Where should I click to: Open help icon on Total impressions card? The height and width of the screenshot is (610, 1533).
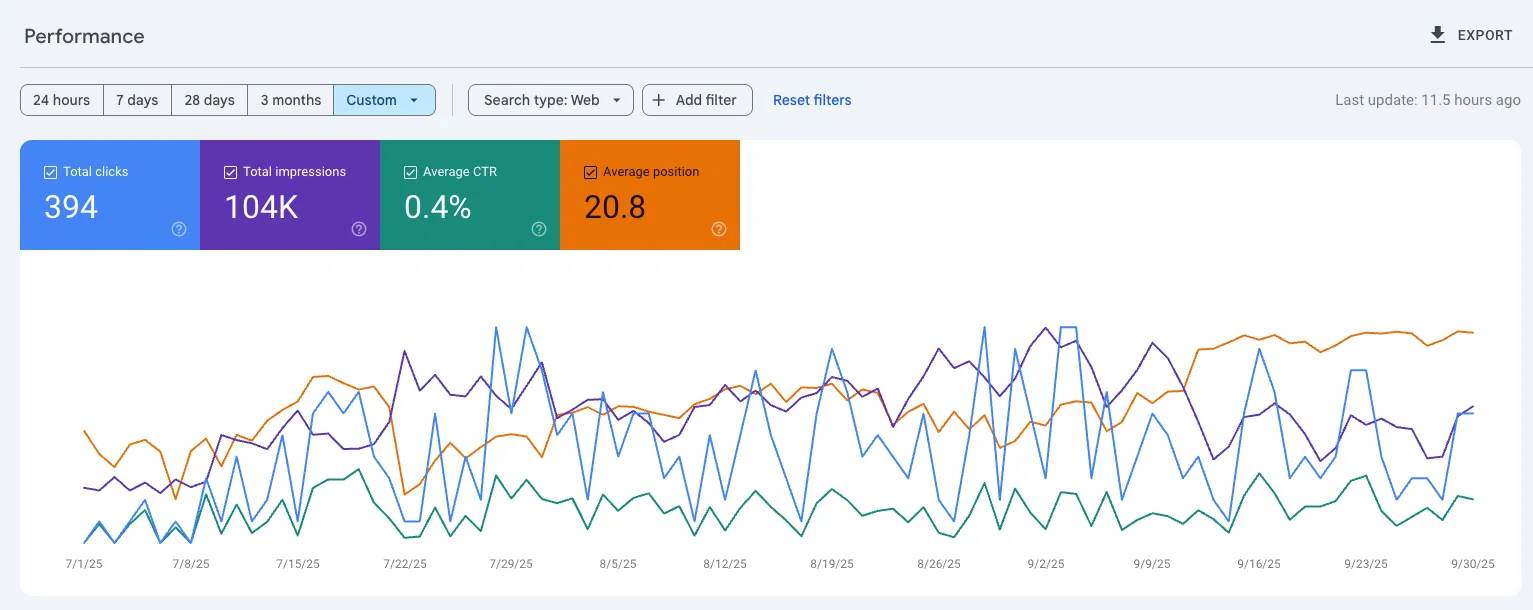pos(359,229)
